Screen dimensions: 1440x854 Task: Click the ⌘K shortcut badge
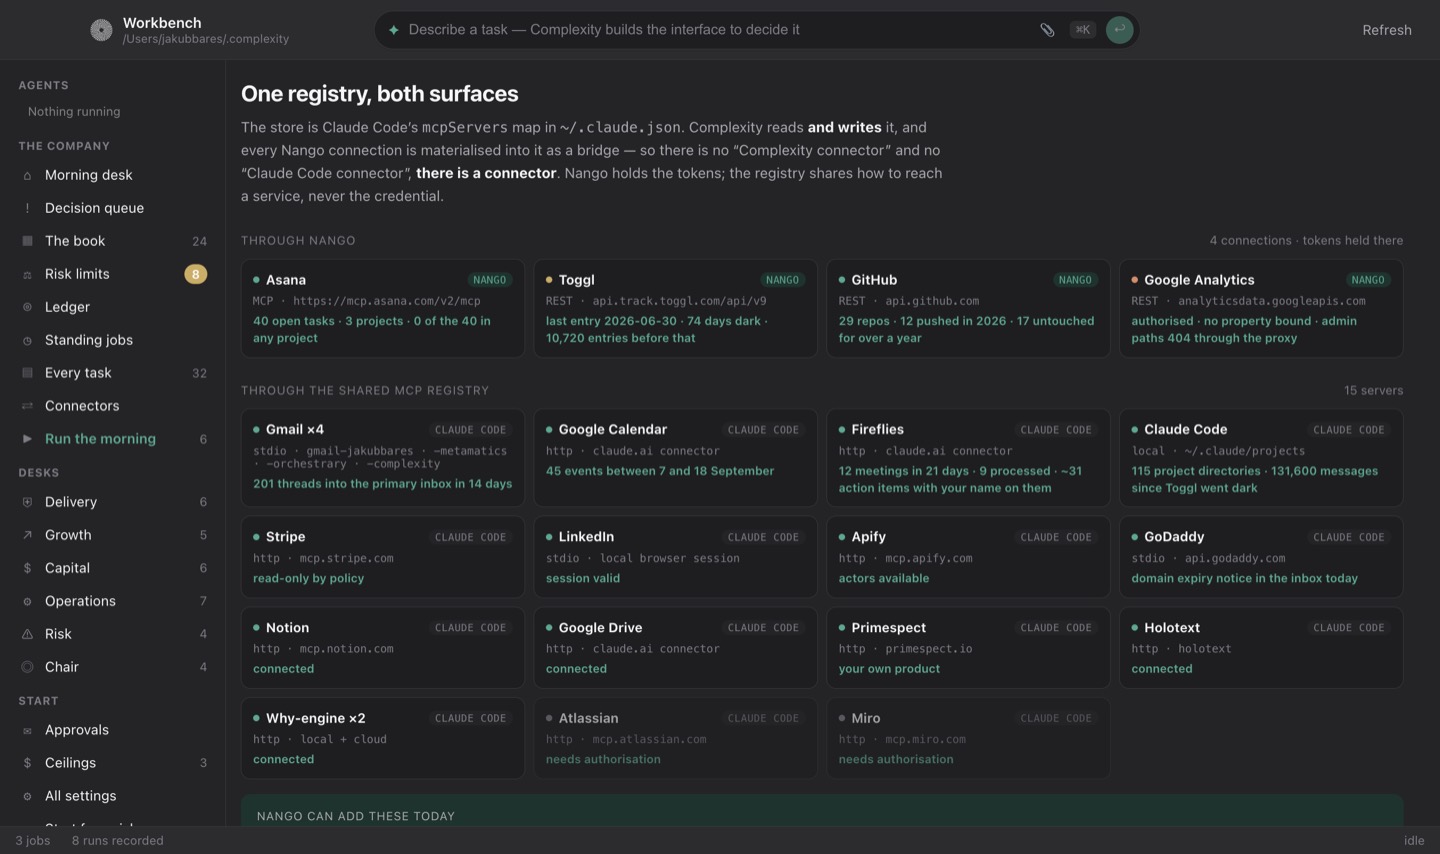[1082, 30]
